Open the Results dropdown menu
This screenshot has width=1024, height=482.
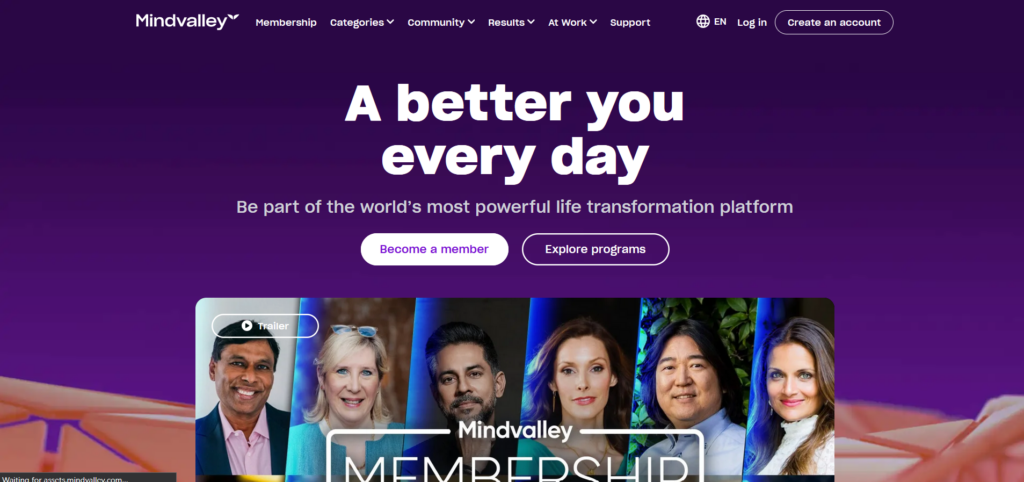point(511,22)
